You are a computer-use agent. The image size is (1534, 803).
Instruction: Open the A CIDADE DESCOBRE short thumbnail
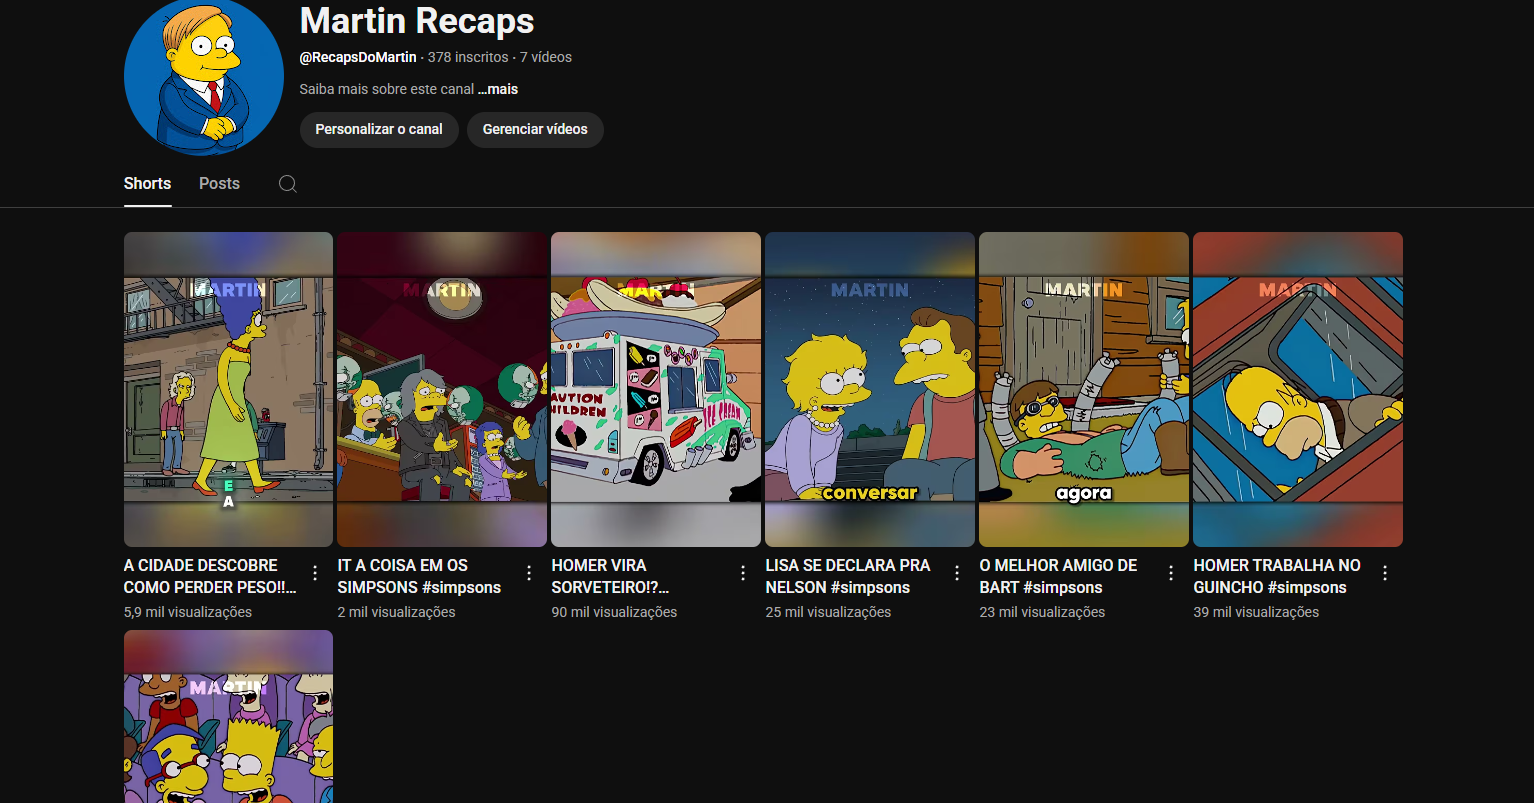(x=228, y=390)
